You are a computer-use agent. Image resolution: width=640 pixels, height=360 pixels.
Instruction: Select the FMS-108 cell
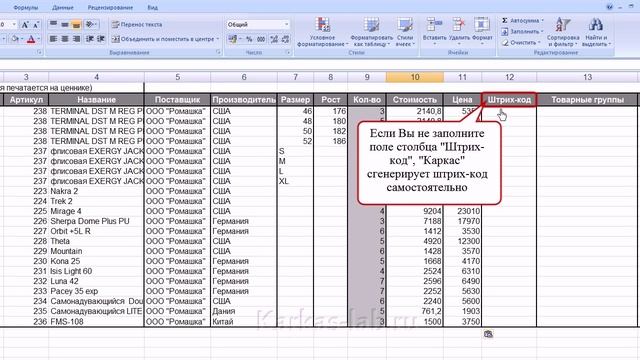click(96, 322)
